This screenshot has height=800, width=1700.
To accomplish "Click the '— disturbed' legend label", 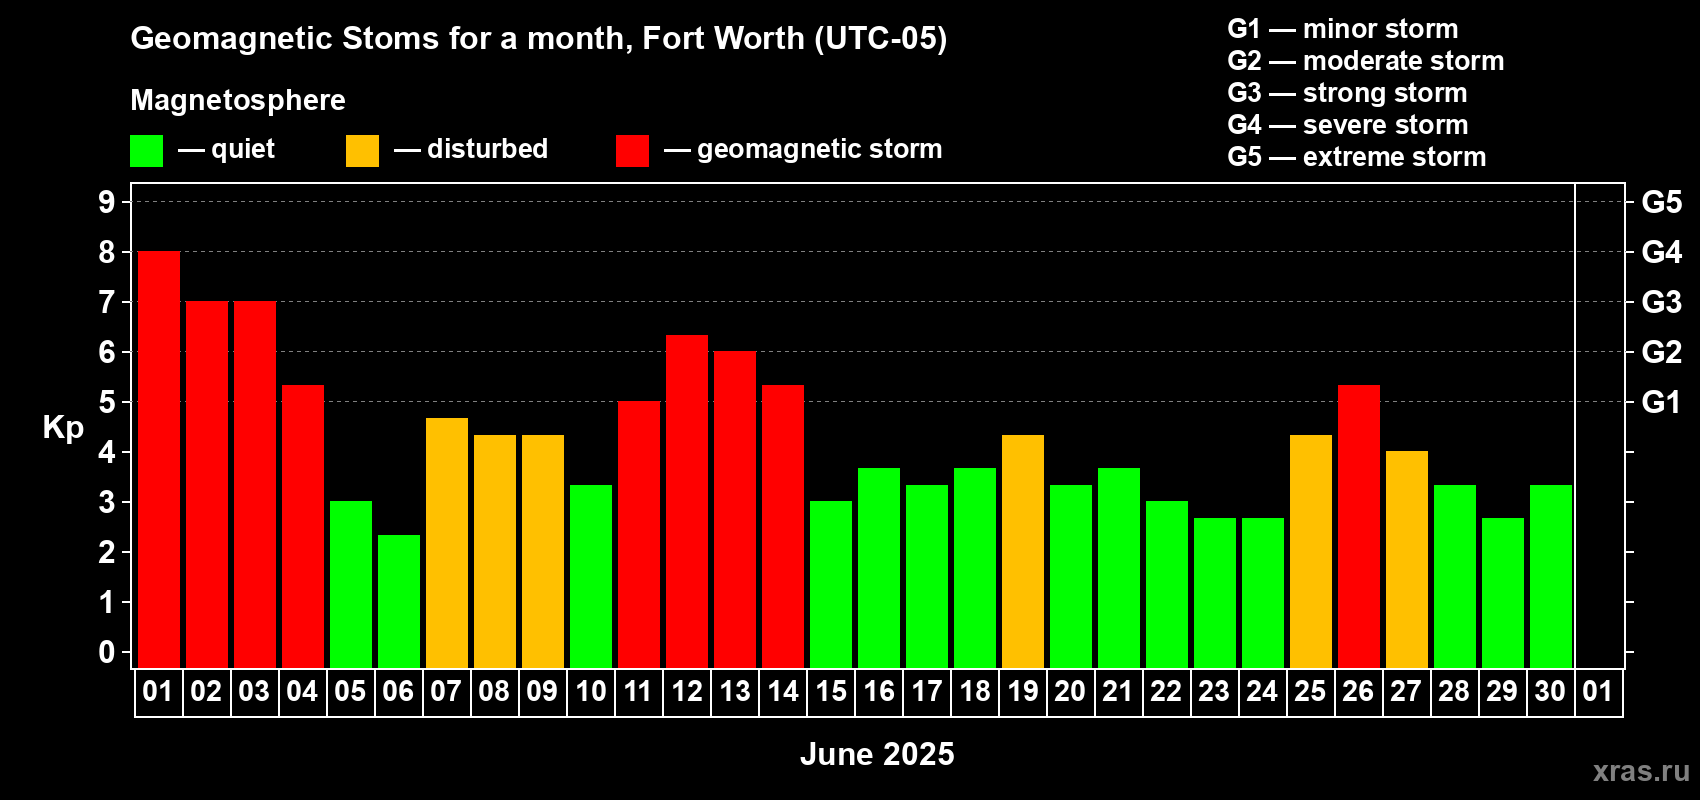I will 471,149.
